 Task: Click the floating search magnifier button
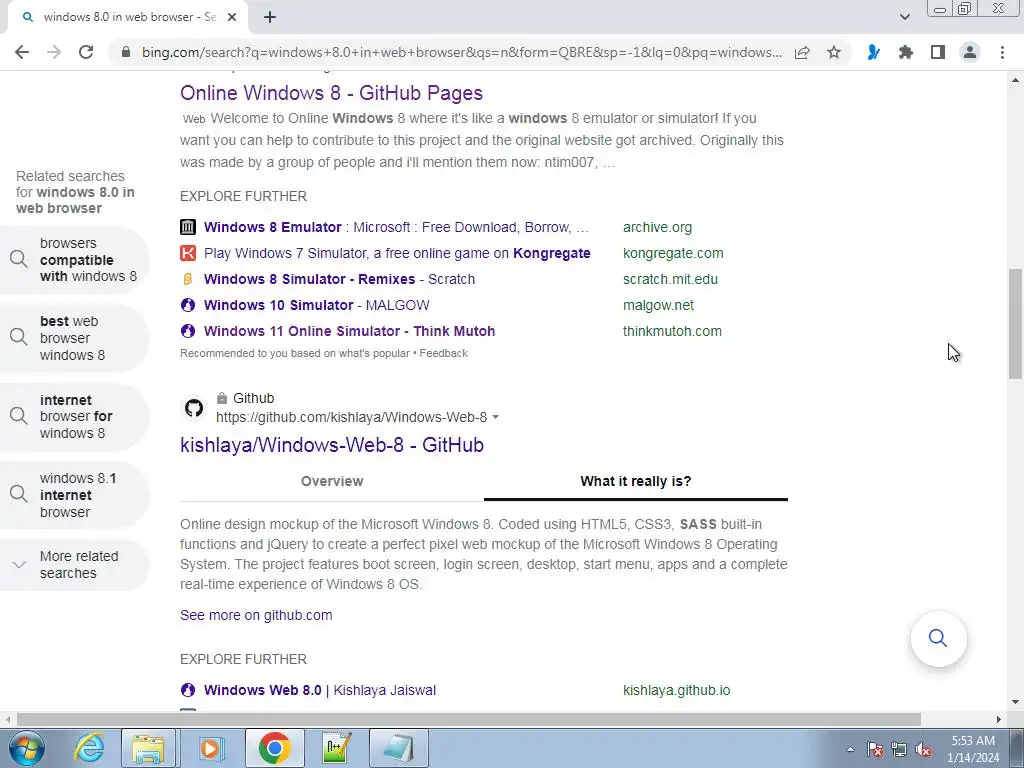tap(938, 638)
